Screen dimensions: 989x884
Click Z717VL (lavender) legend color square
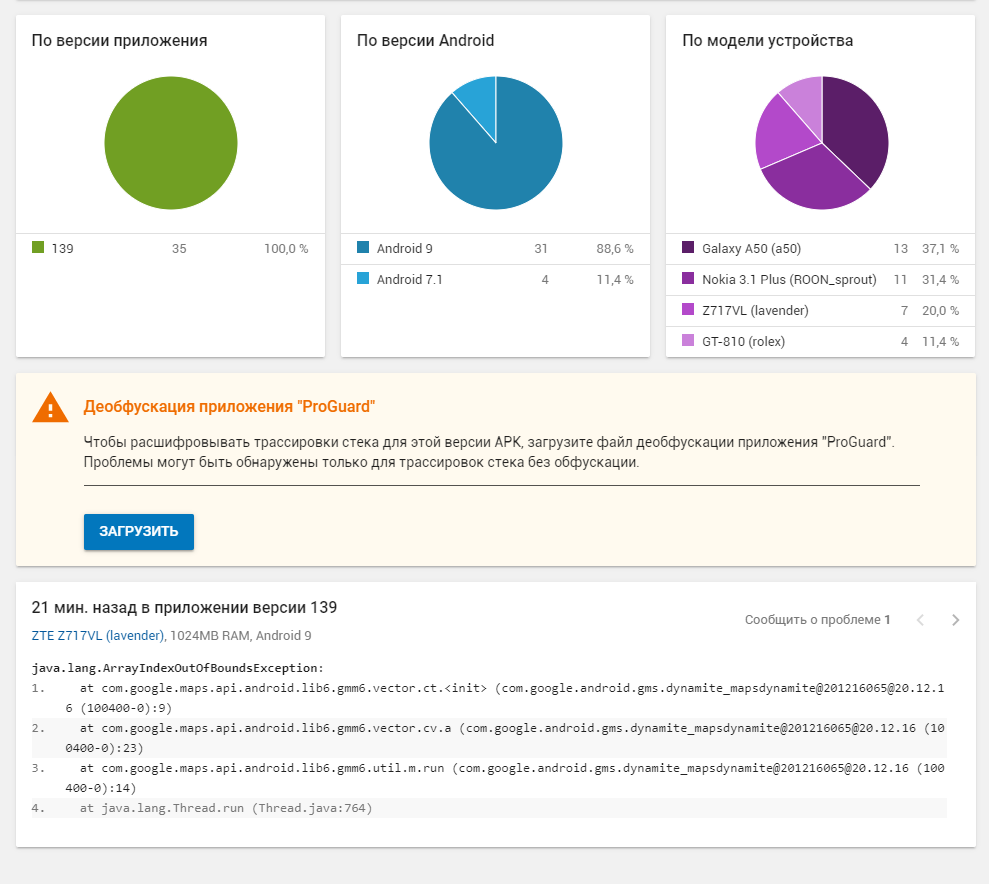pyautogui.click(x=688, y=311)
